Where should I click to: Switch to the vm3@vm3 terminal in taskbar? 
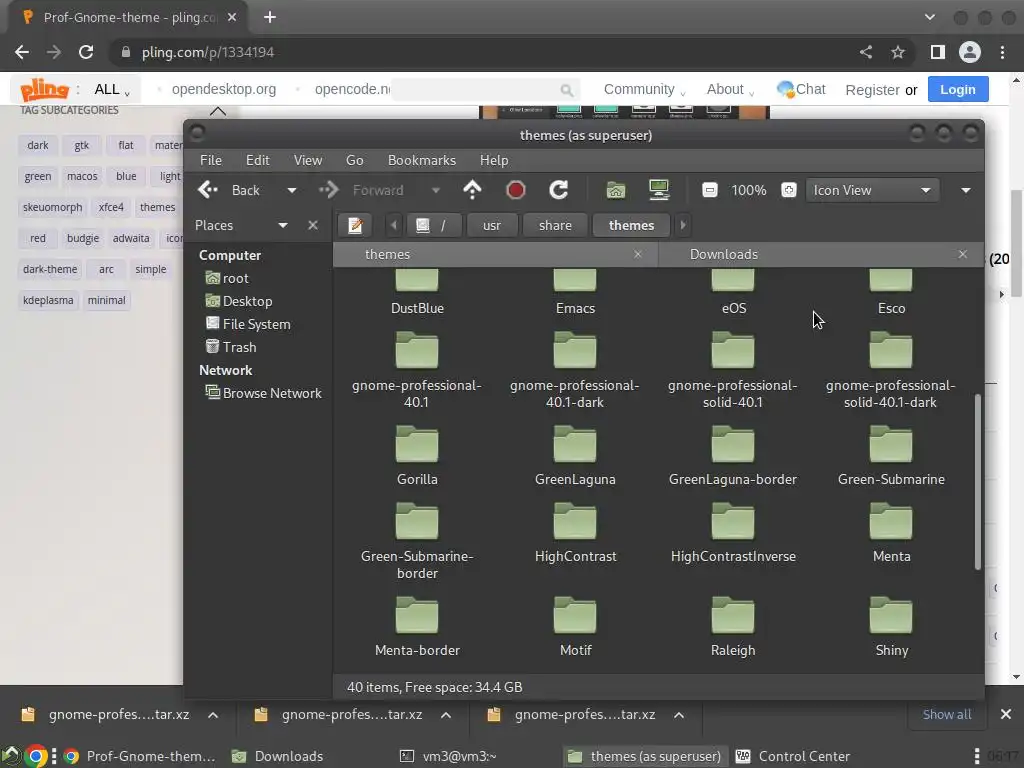coord(448,756)
